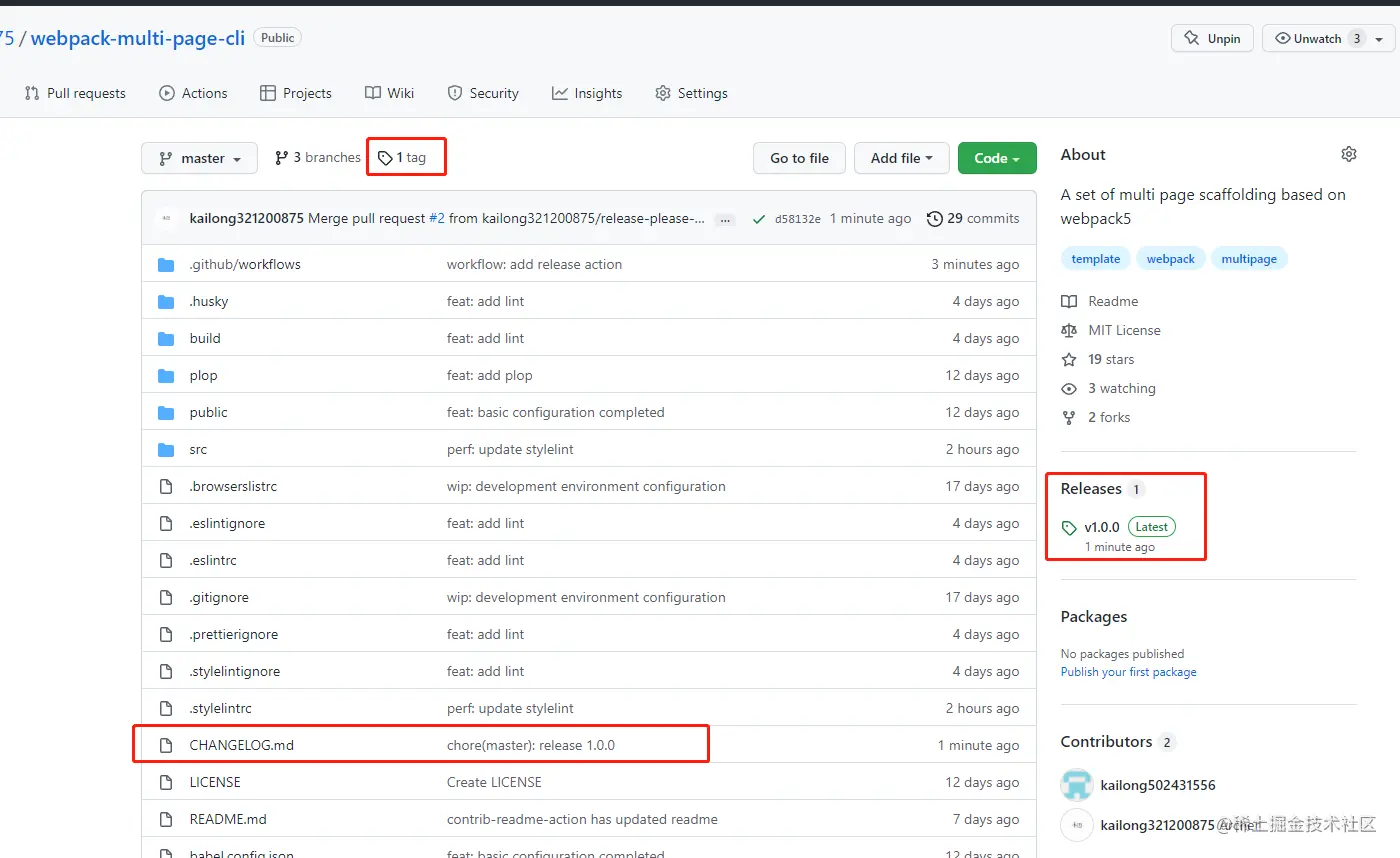
Task: Switch to the Actions tab
Action: click(x=193, y=93)
